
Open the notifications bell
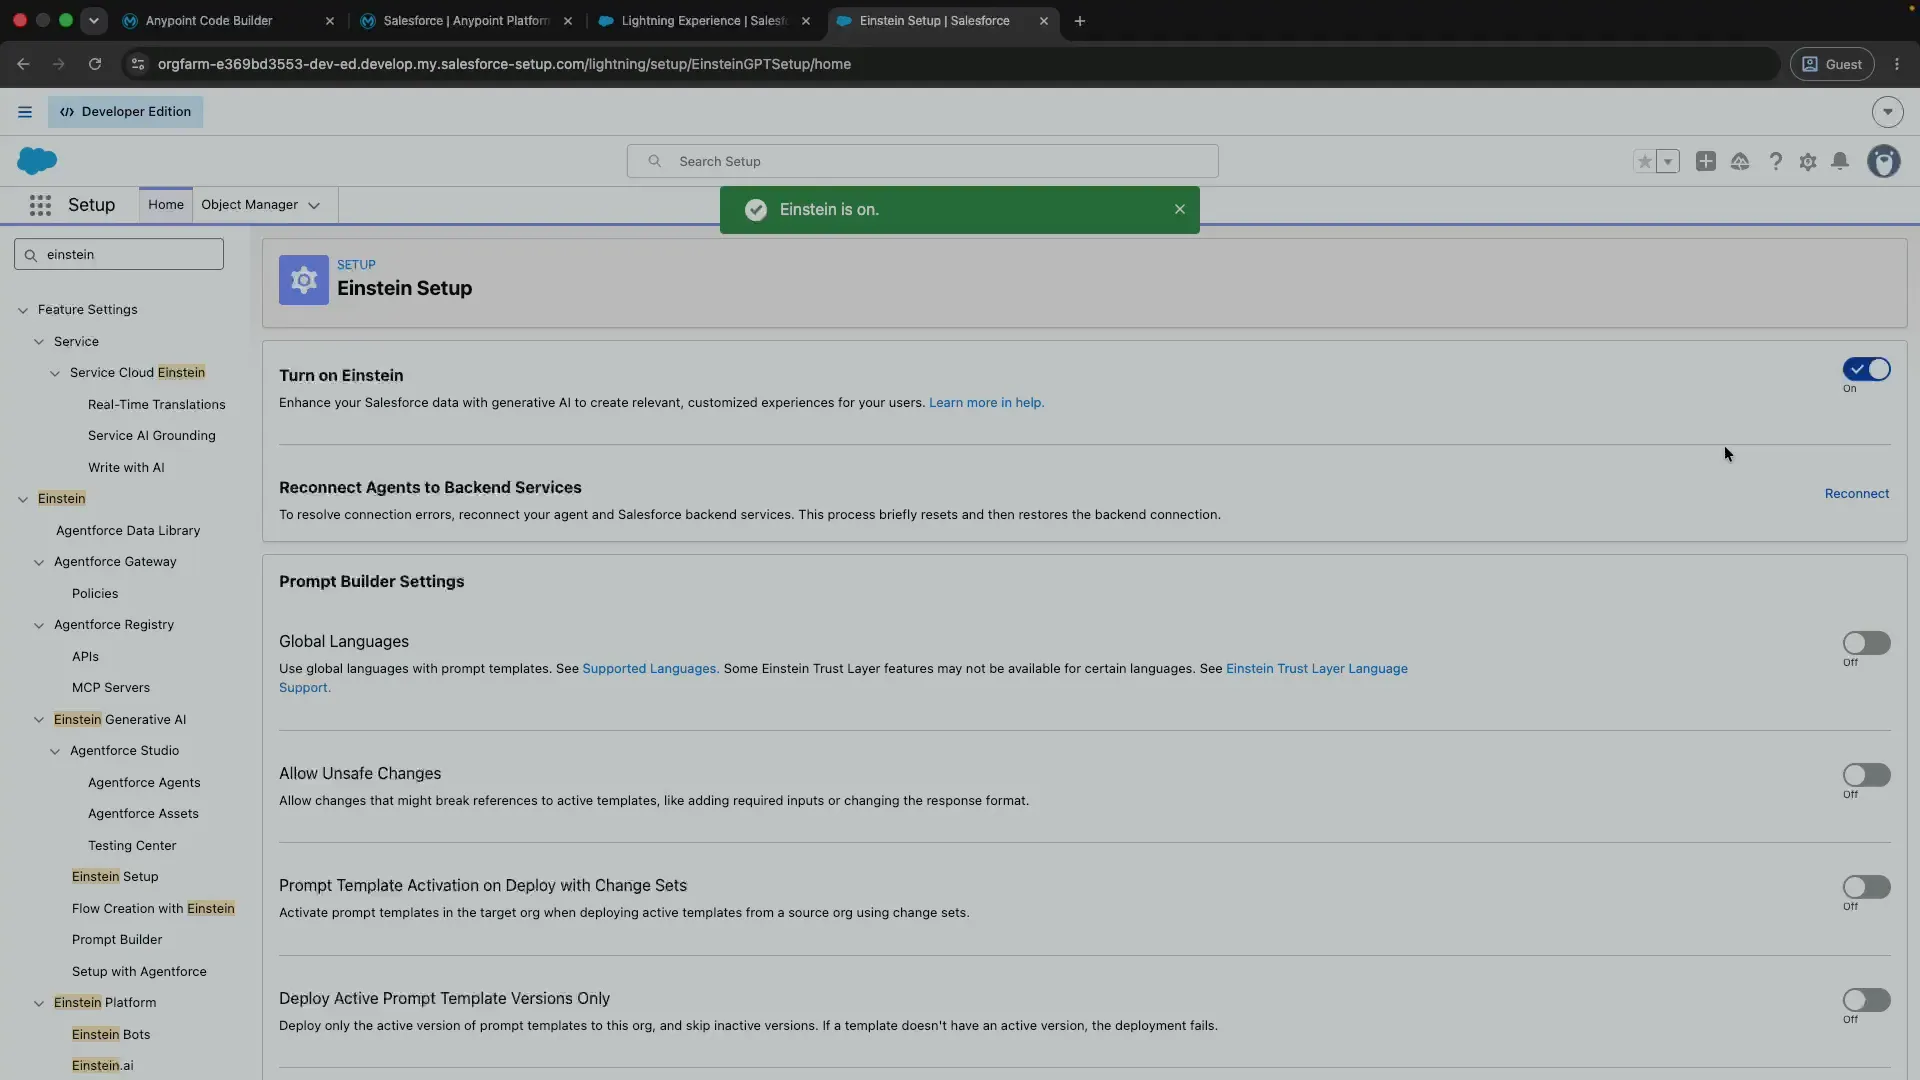click(1840, 161)
